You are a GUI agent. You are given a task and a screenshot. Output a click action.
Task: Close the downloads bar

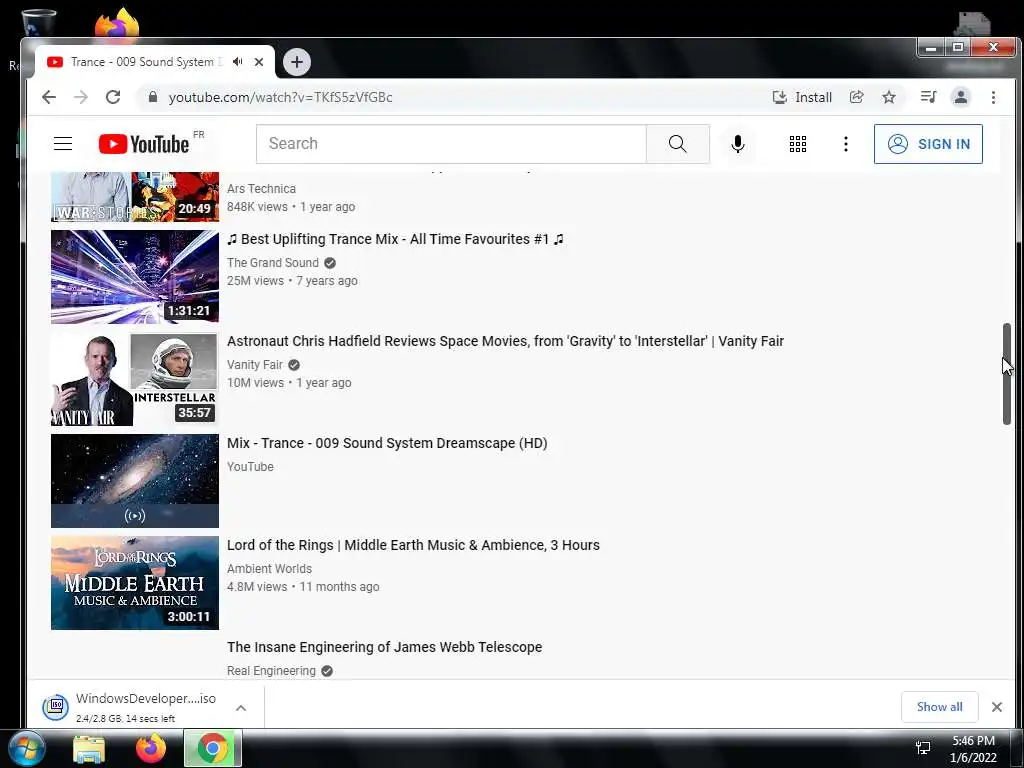(x=997, y=707)
